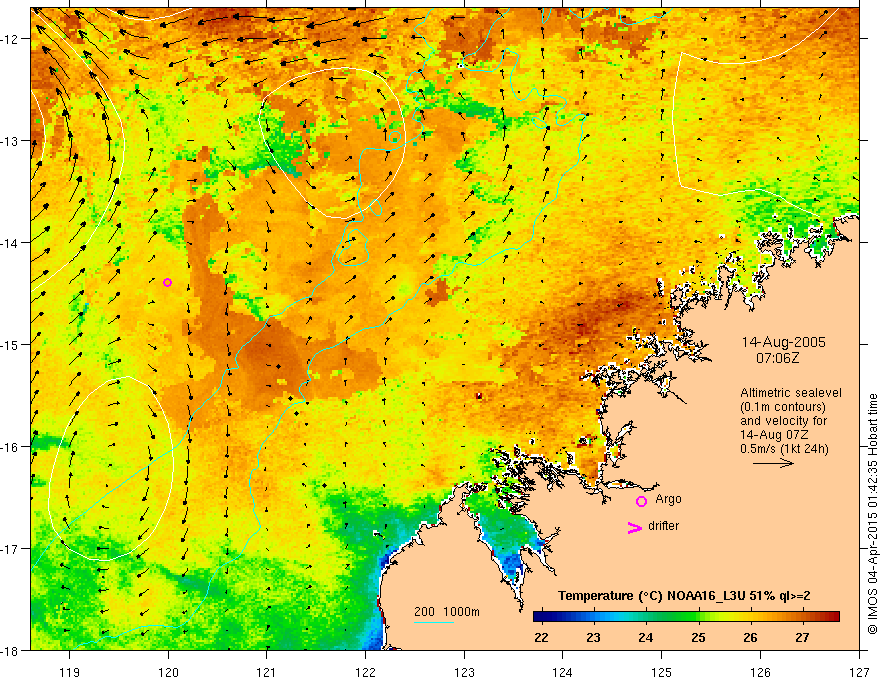This screenshot has height=680, width=880.
Task: Click the magenta drifter legend arrow icon
Action: coord(635,527)
